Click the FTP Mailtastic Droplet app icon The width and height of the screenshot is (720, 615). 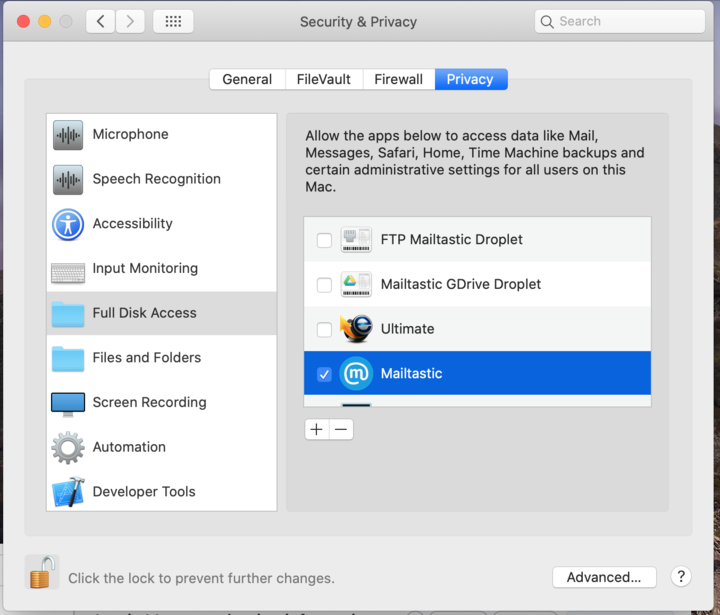coord(356,239)
